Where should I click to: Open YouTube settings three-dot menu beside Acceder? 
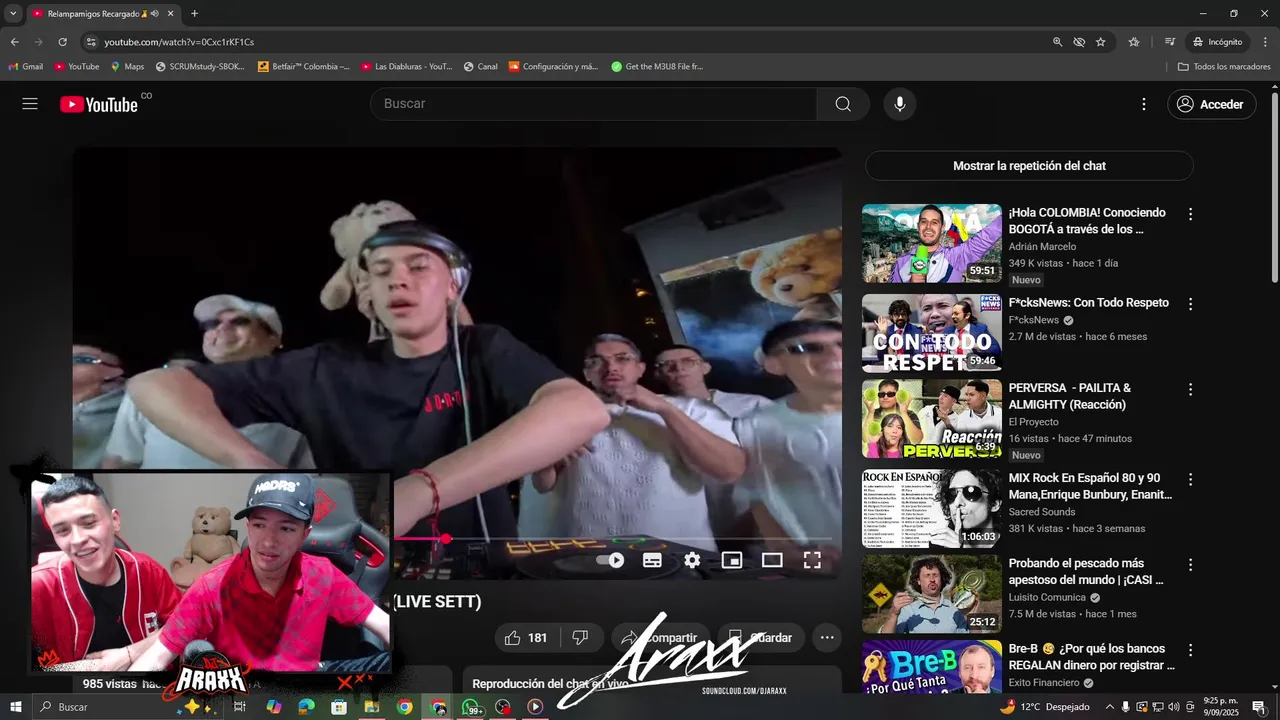click(1144, 104)
